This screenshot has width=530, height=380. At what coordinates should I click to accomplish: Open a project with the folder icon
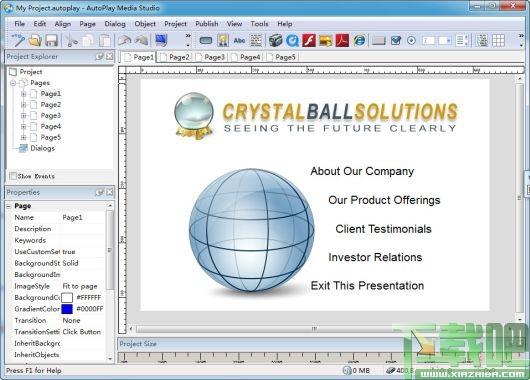tap(35, 41)
